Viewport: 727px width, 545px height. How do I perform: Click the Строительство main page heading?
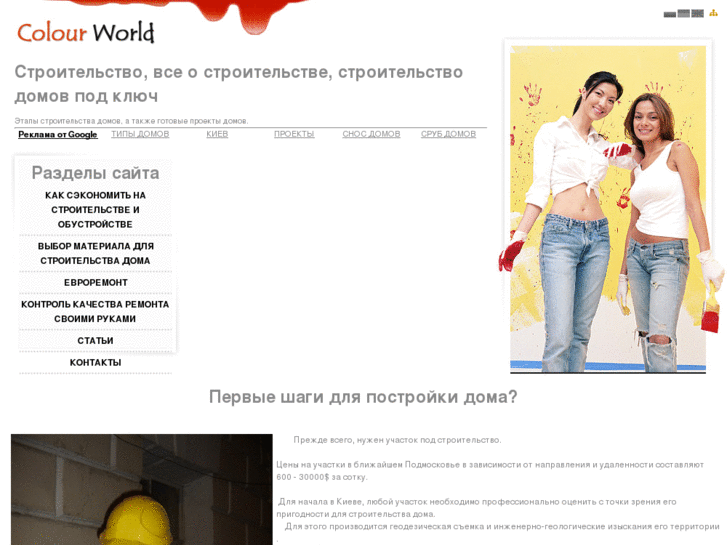coord(238,84)
